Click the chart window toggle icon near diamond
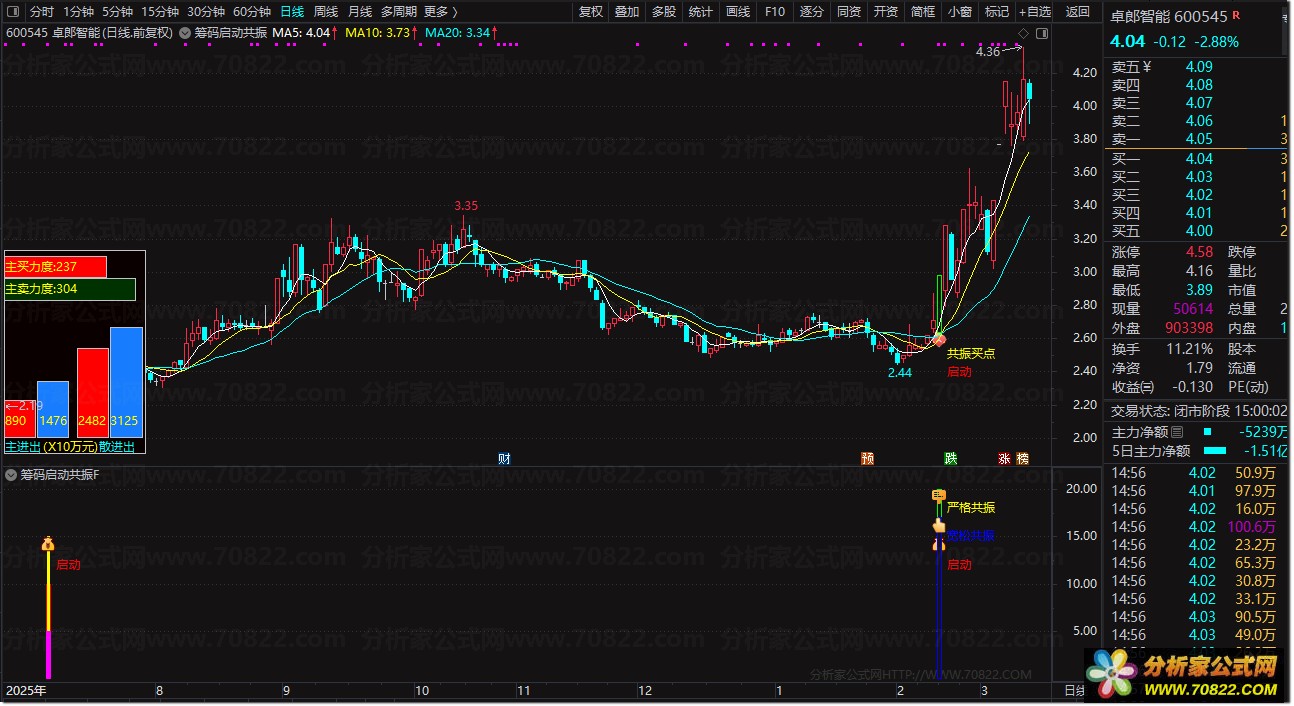Image resolution: width=1294 pixels, height=706 pixels. click(1041, 33)
